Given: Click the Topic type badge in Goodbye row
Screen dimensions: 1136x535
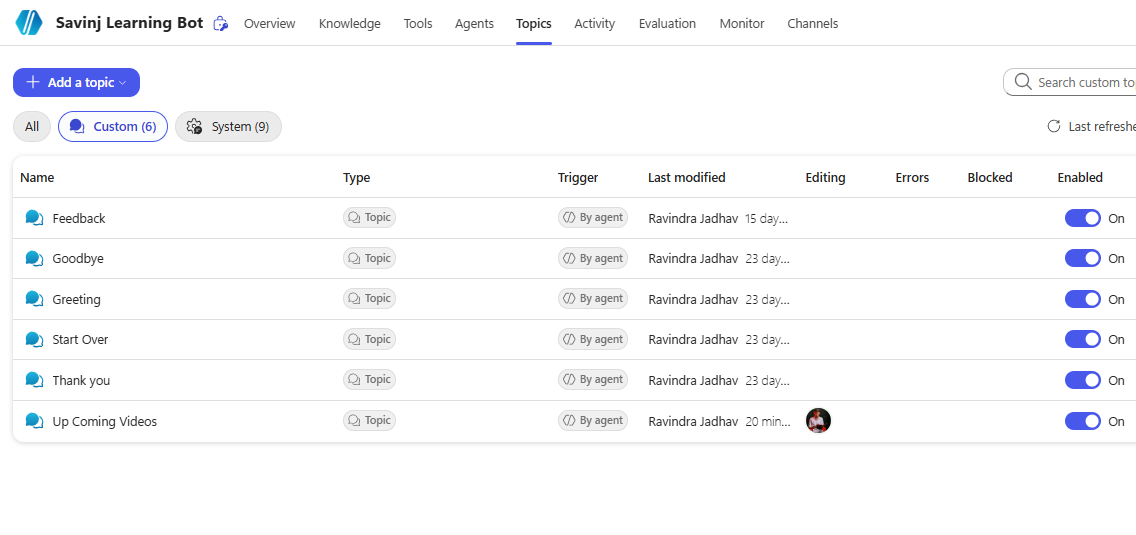Looking at the screenshot, I should (x=369, y=258).
